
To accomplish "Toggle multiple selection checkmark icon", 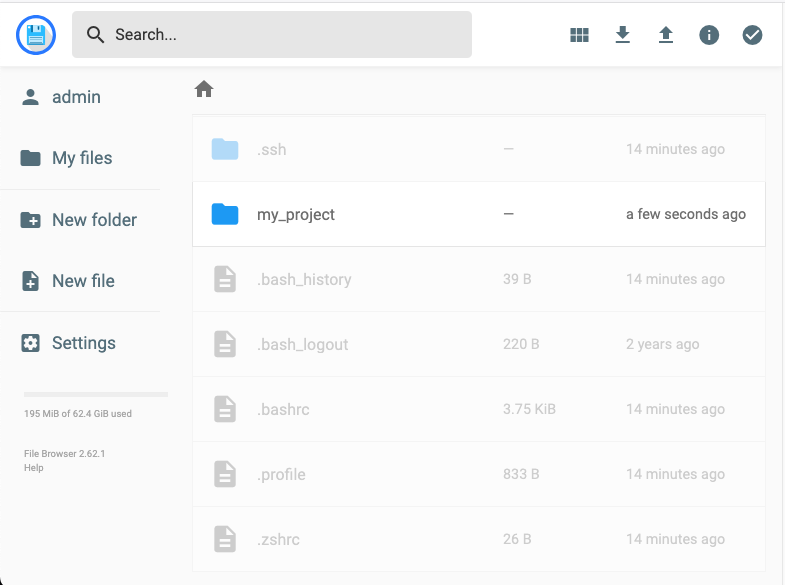I will (x=752, y=35).
